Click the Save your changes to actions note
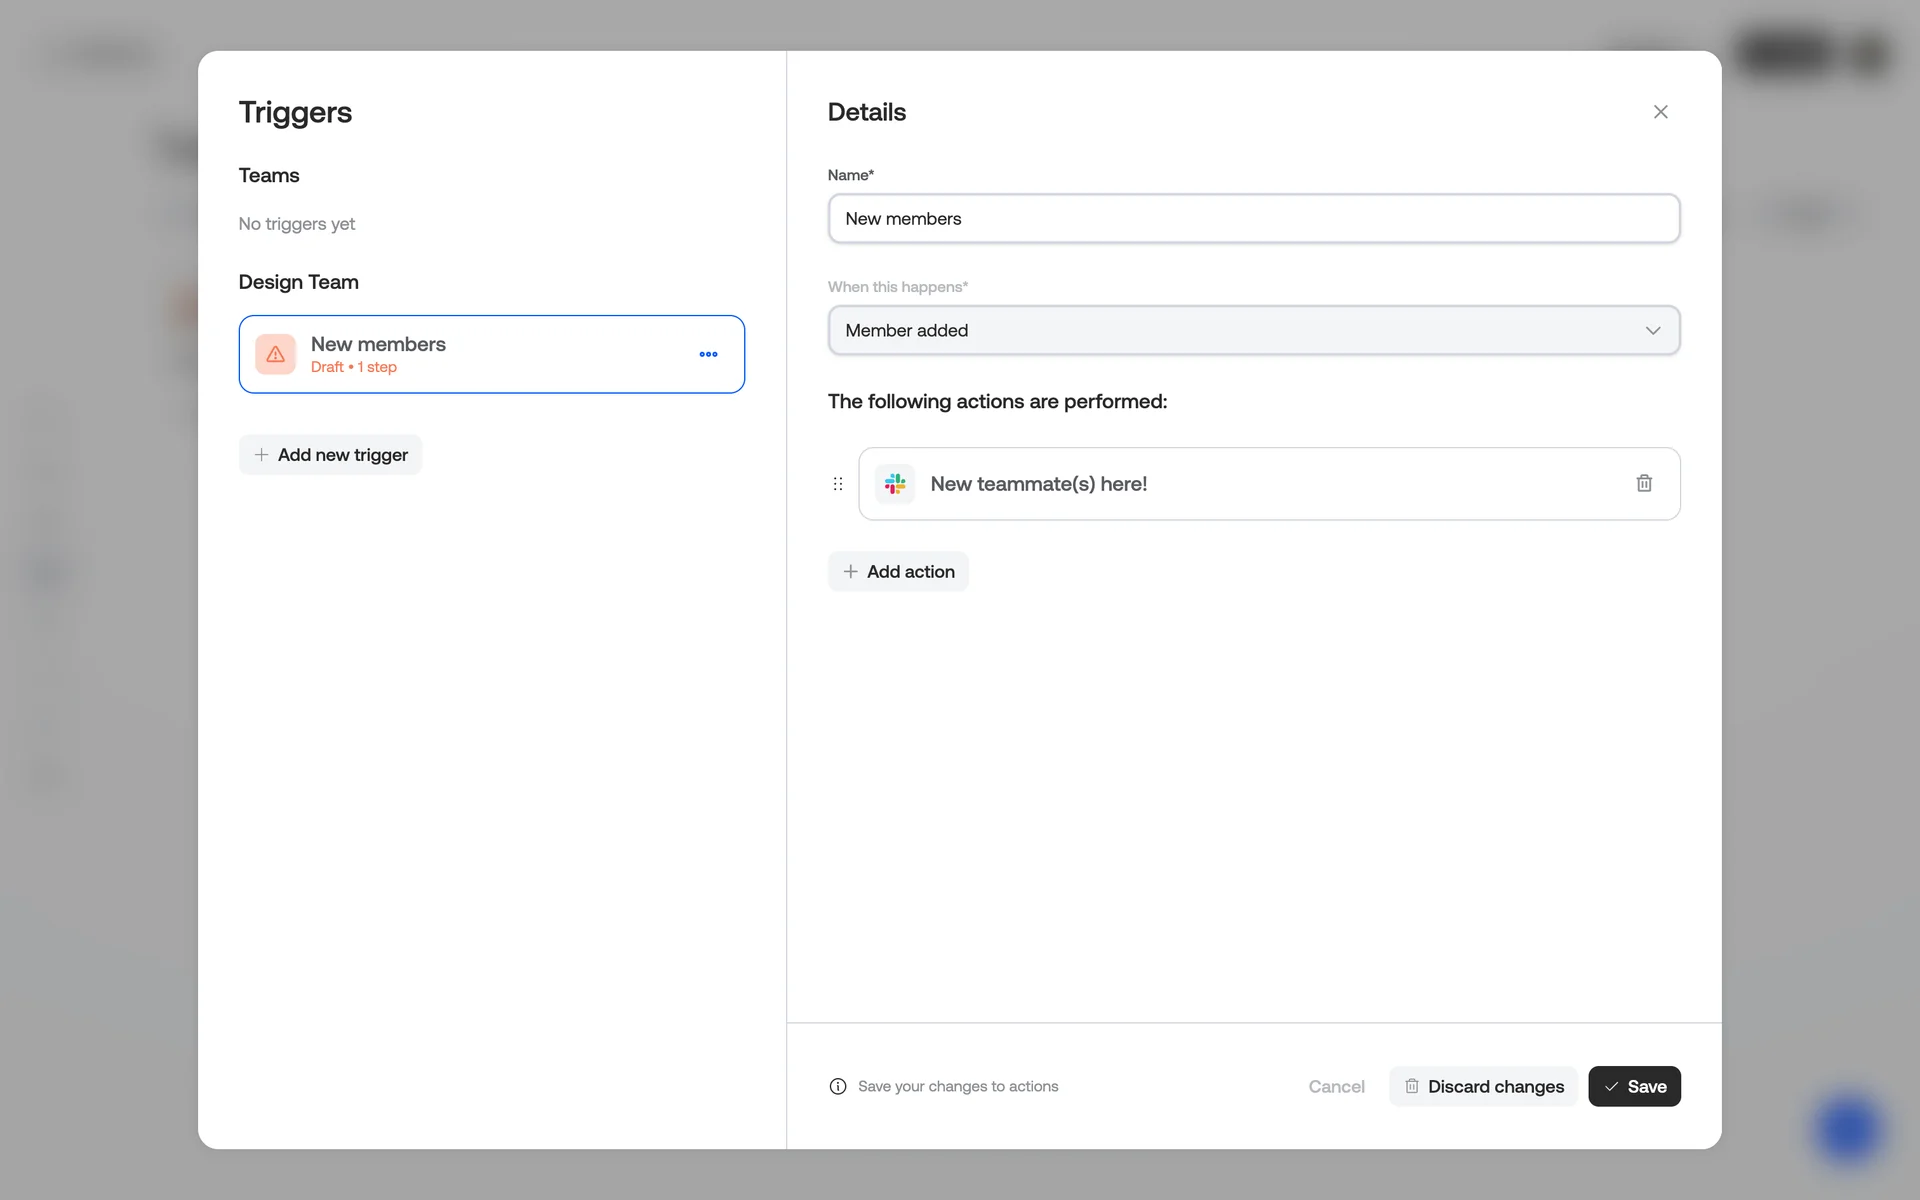Screen dimensions: 1920x1200 tap(957, 1086)
